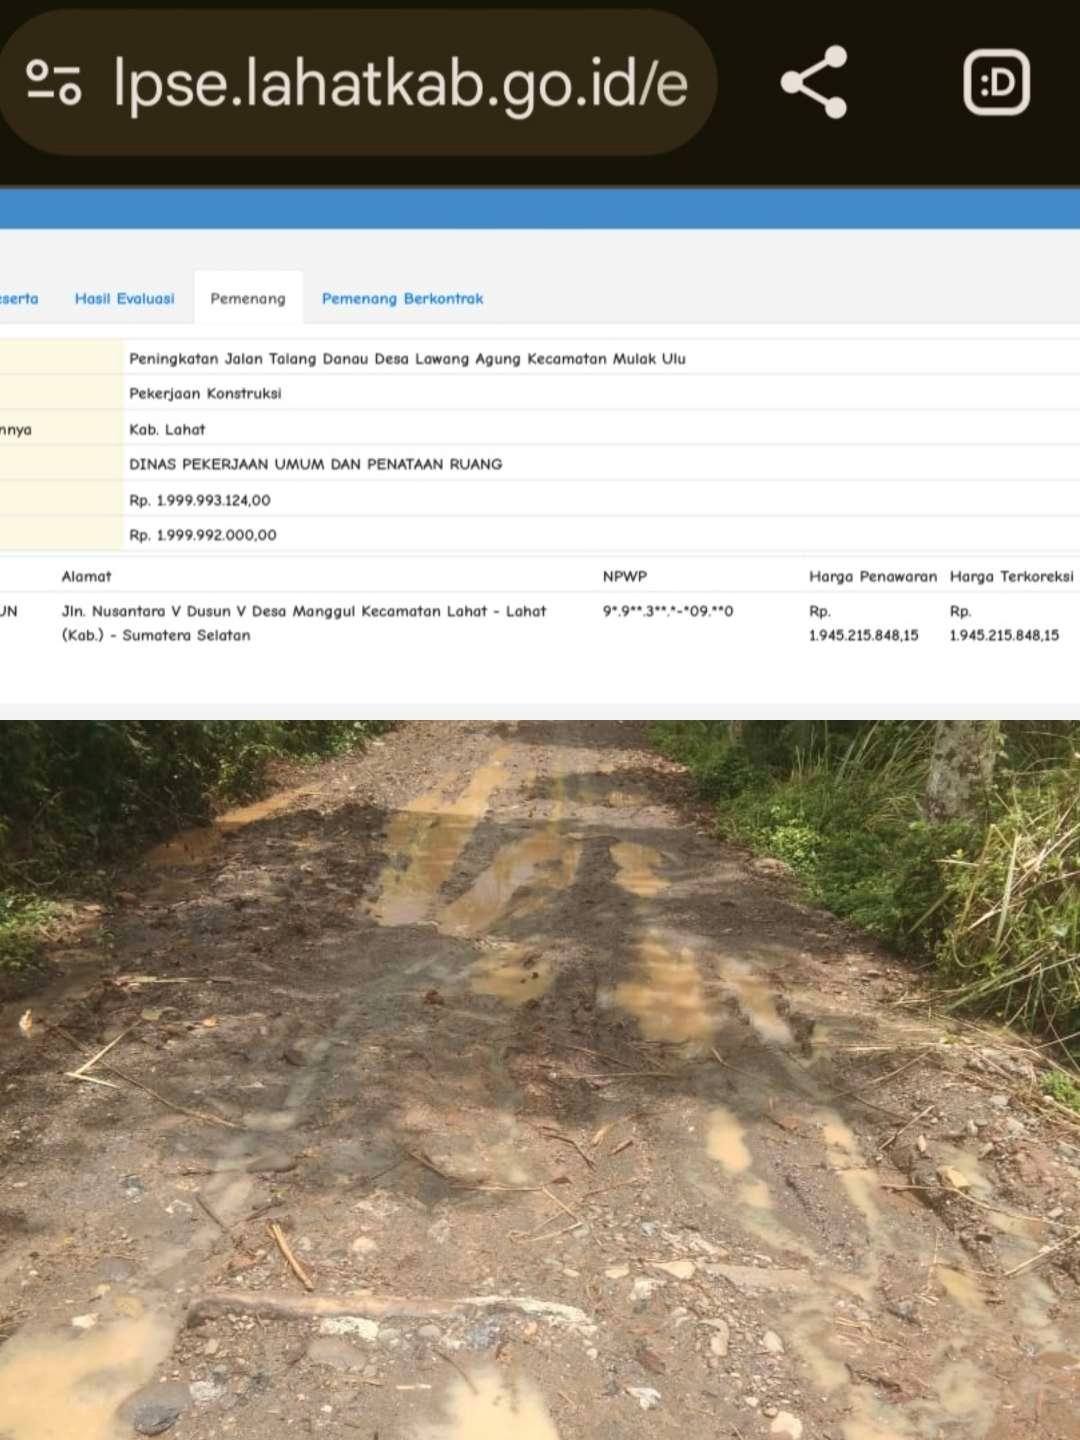Click DINAS PEKERJAAN UMUM DAN PENATAAN RUANG
This screenshot has width=1080, height=1440.
point(315,464)
